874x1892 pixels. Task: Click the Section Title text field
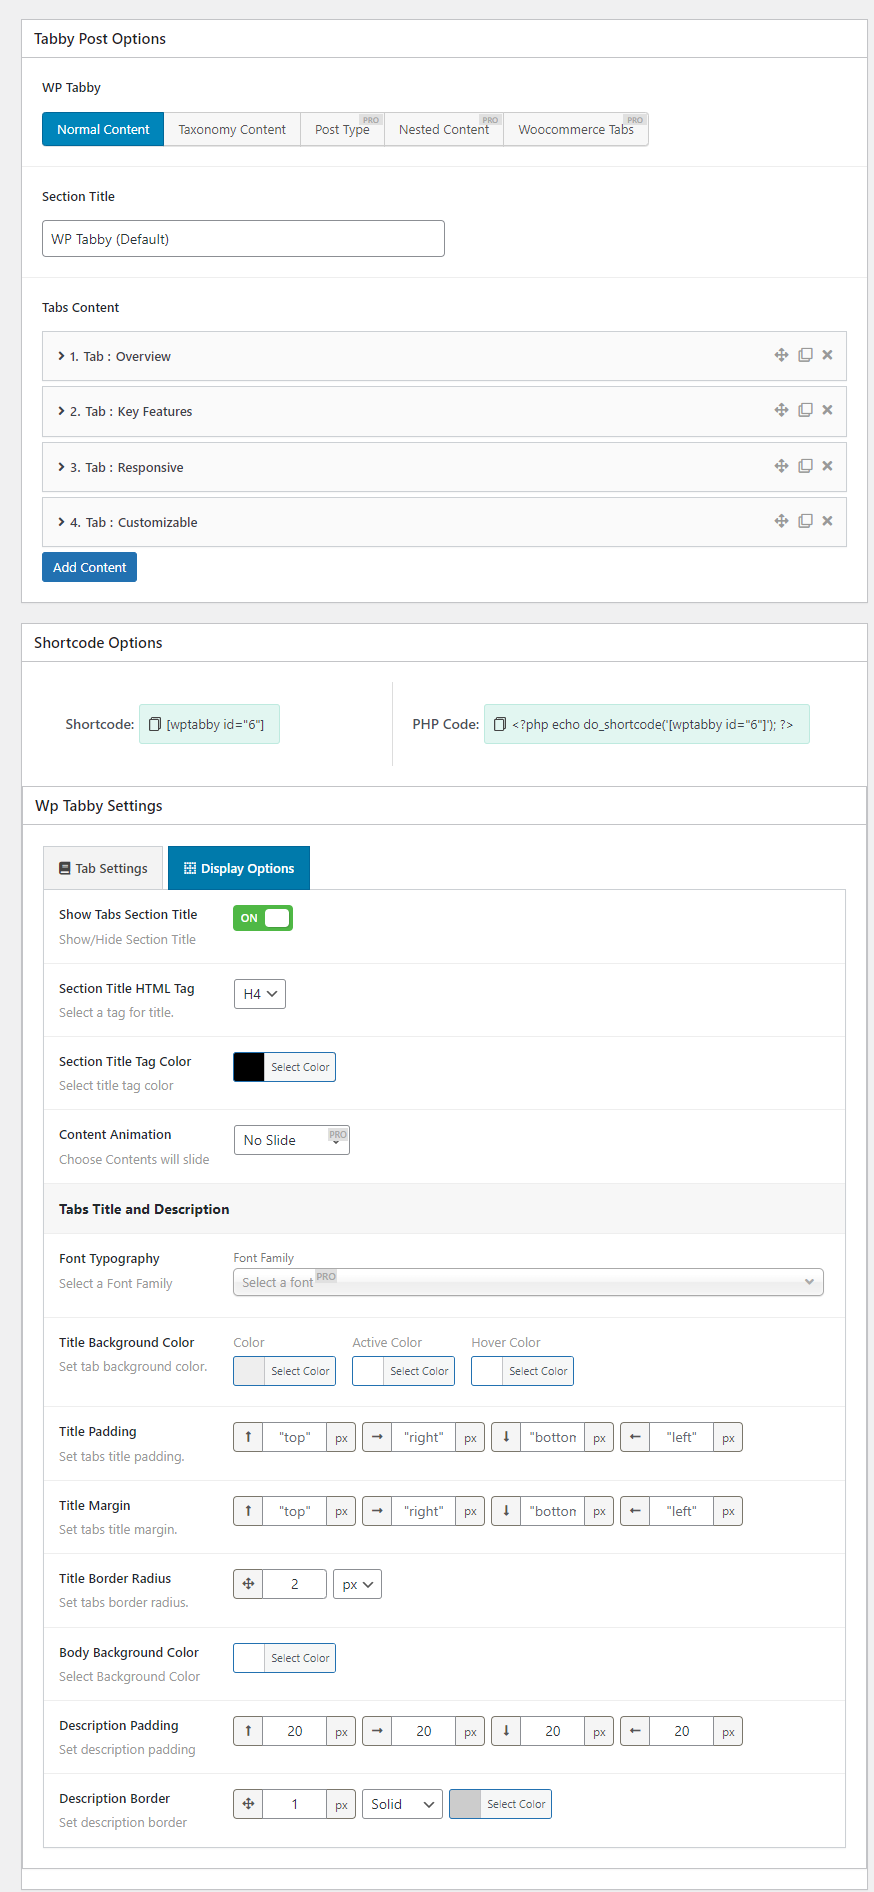point(243,238)
